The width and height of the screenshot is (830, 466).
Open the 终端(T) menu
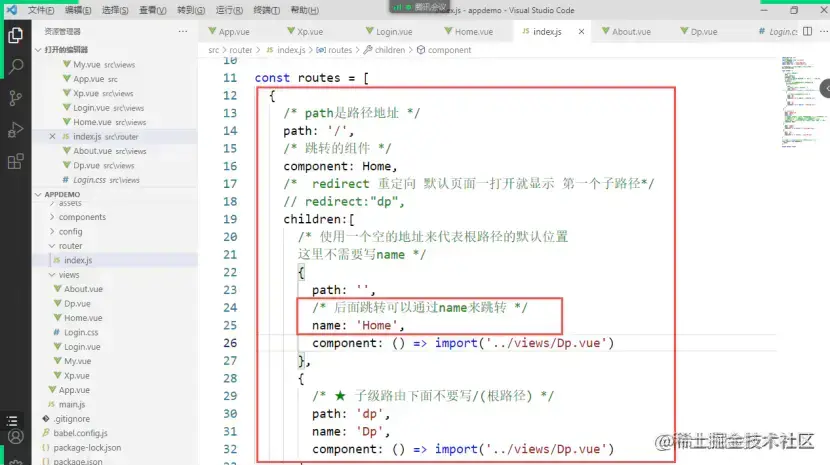(x=266, y=10)
